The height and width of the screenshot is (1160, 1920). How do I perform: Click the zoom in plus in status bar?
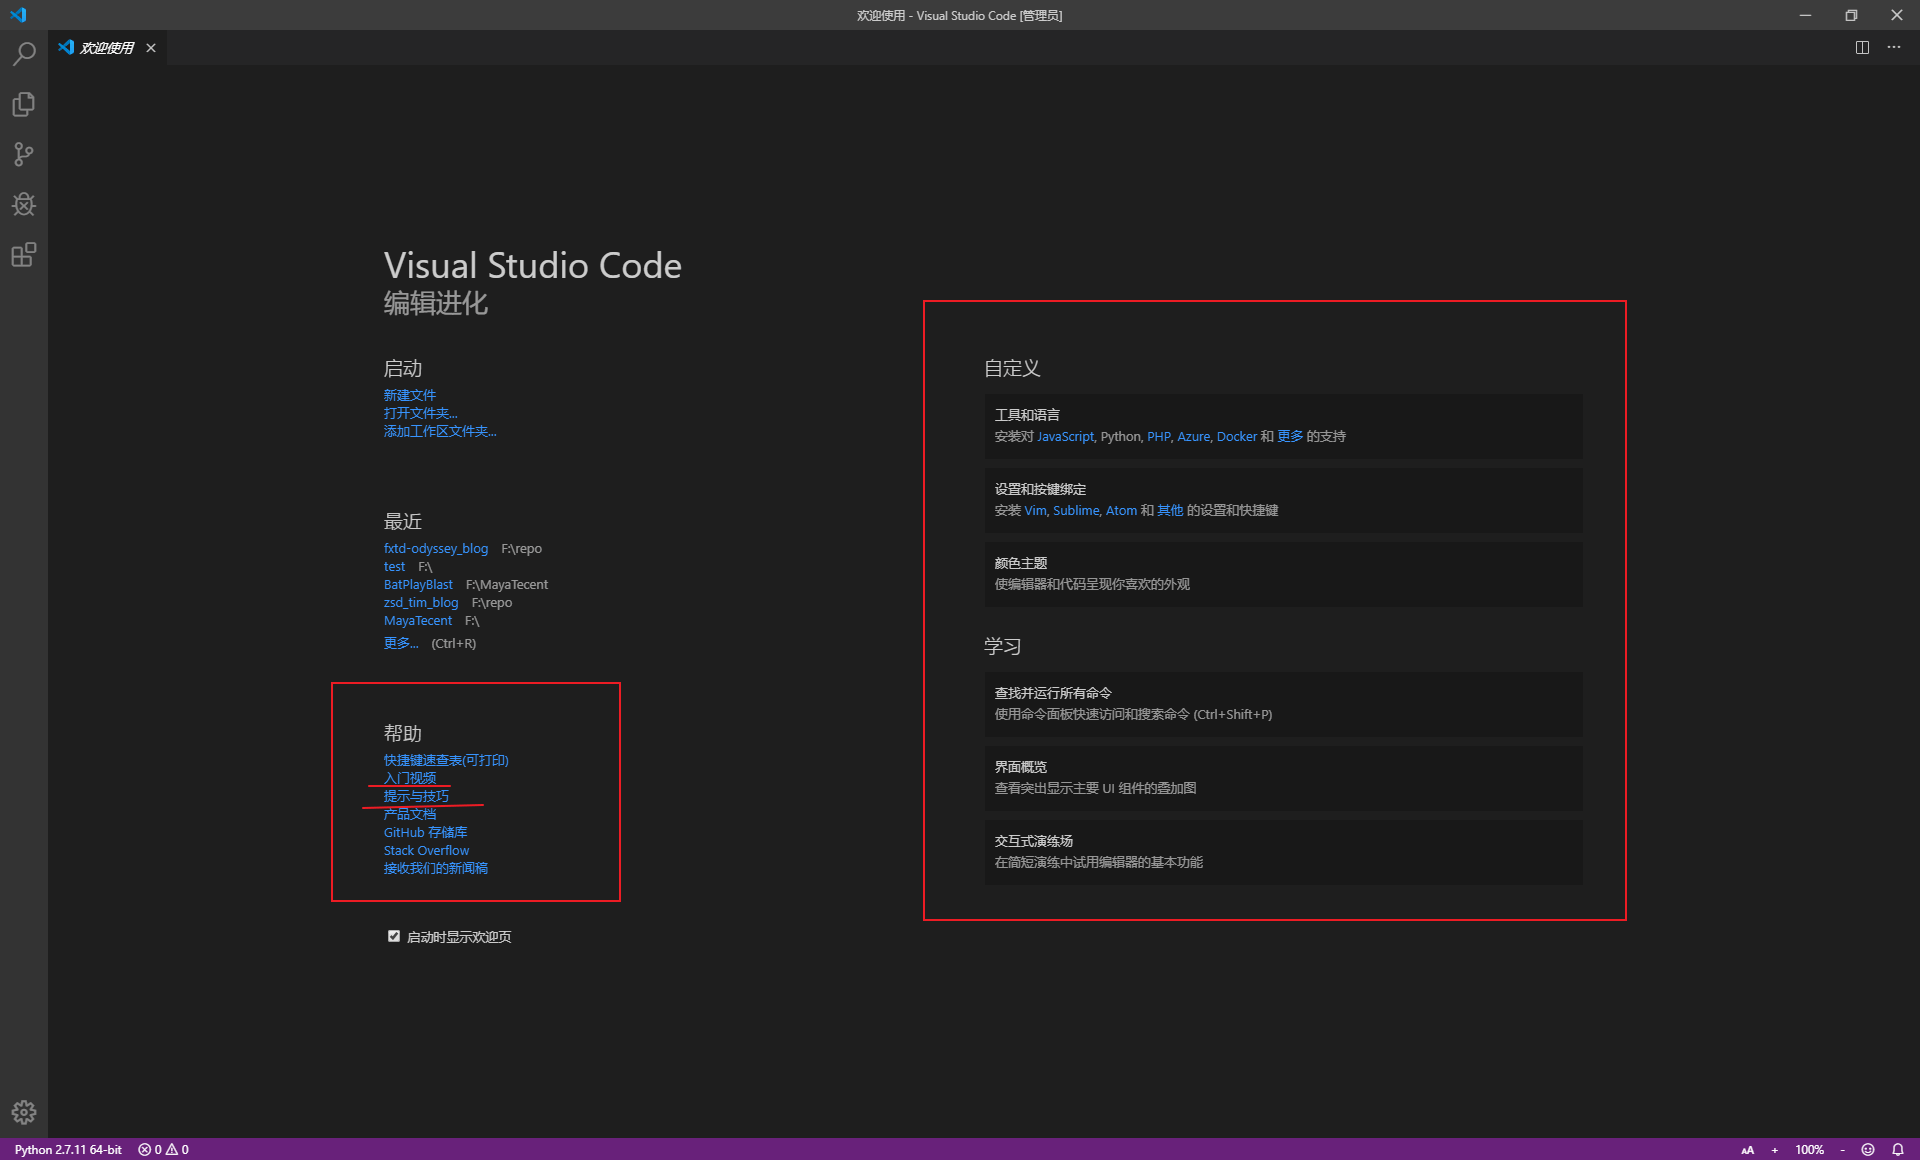point(1775,1150)
